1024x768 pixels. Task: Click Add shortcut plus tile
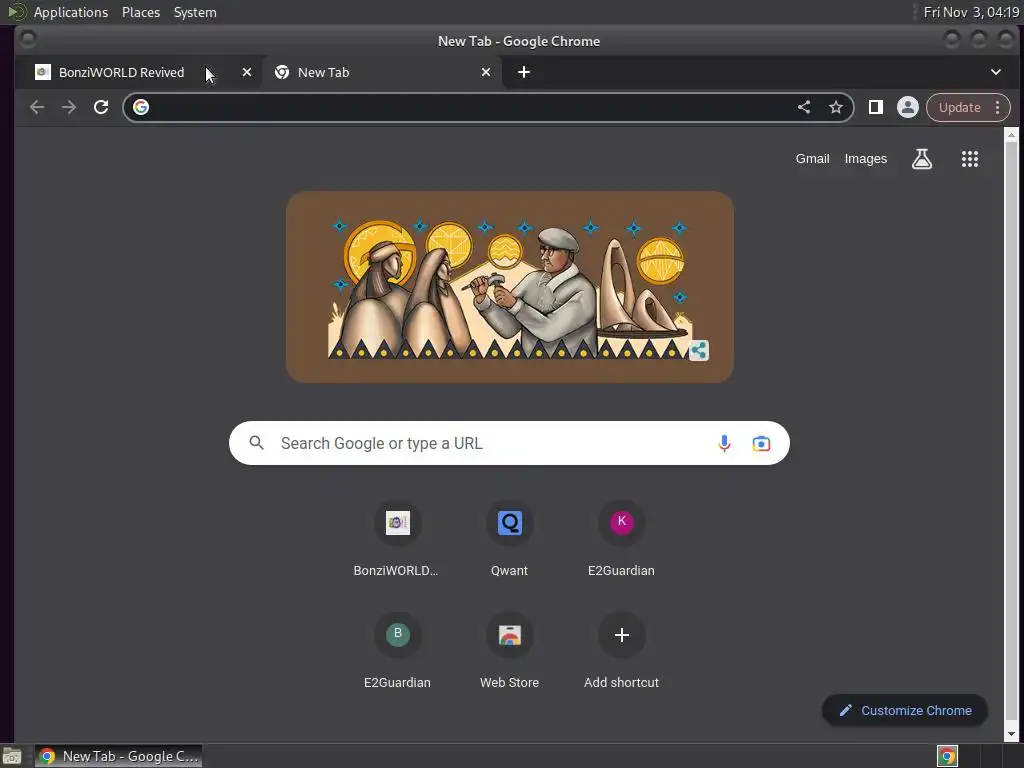[x=621, y=650]
